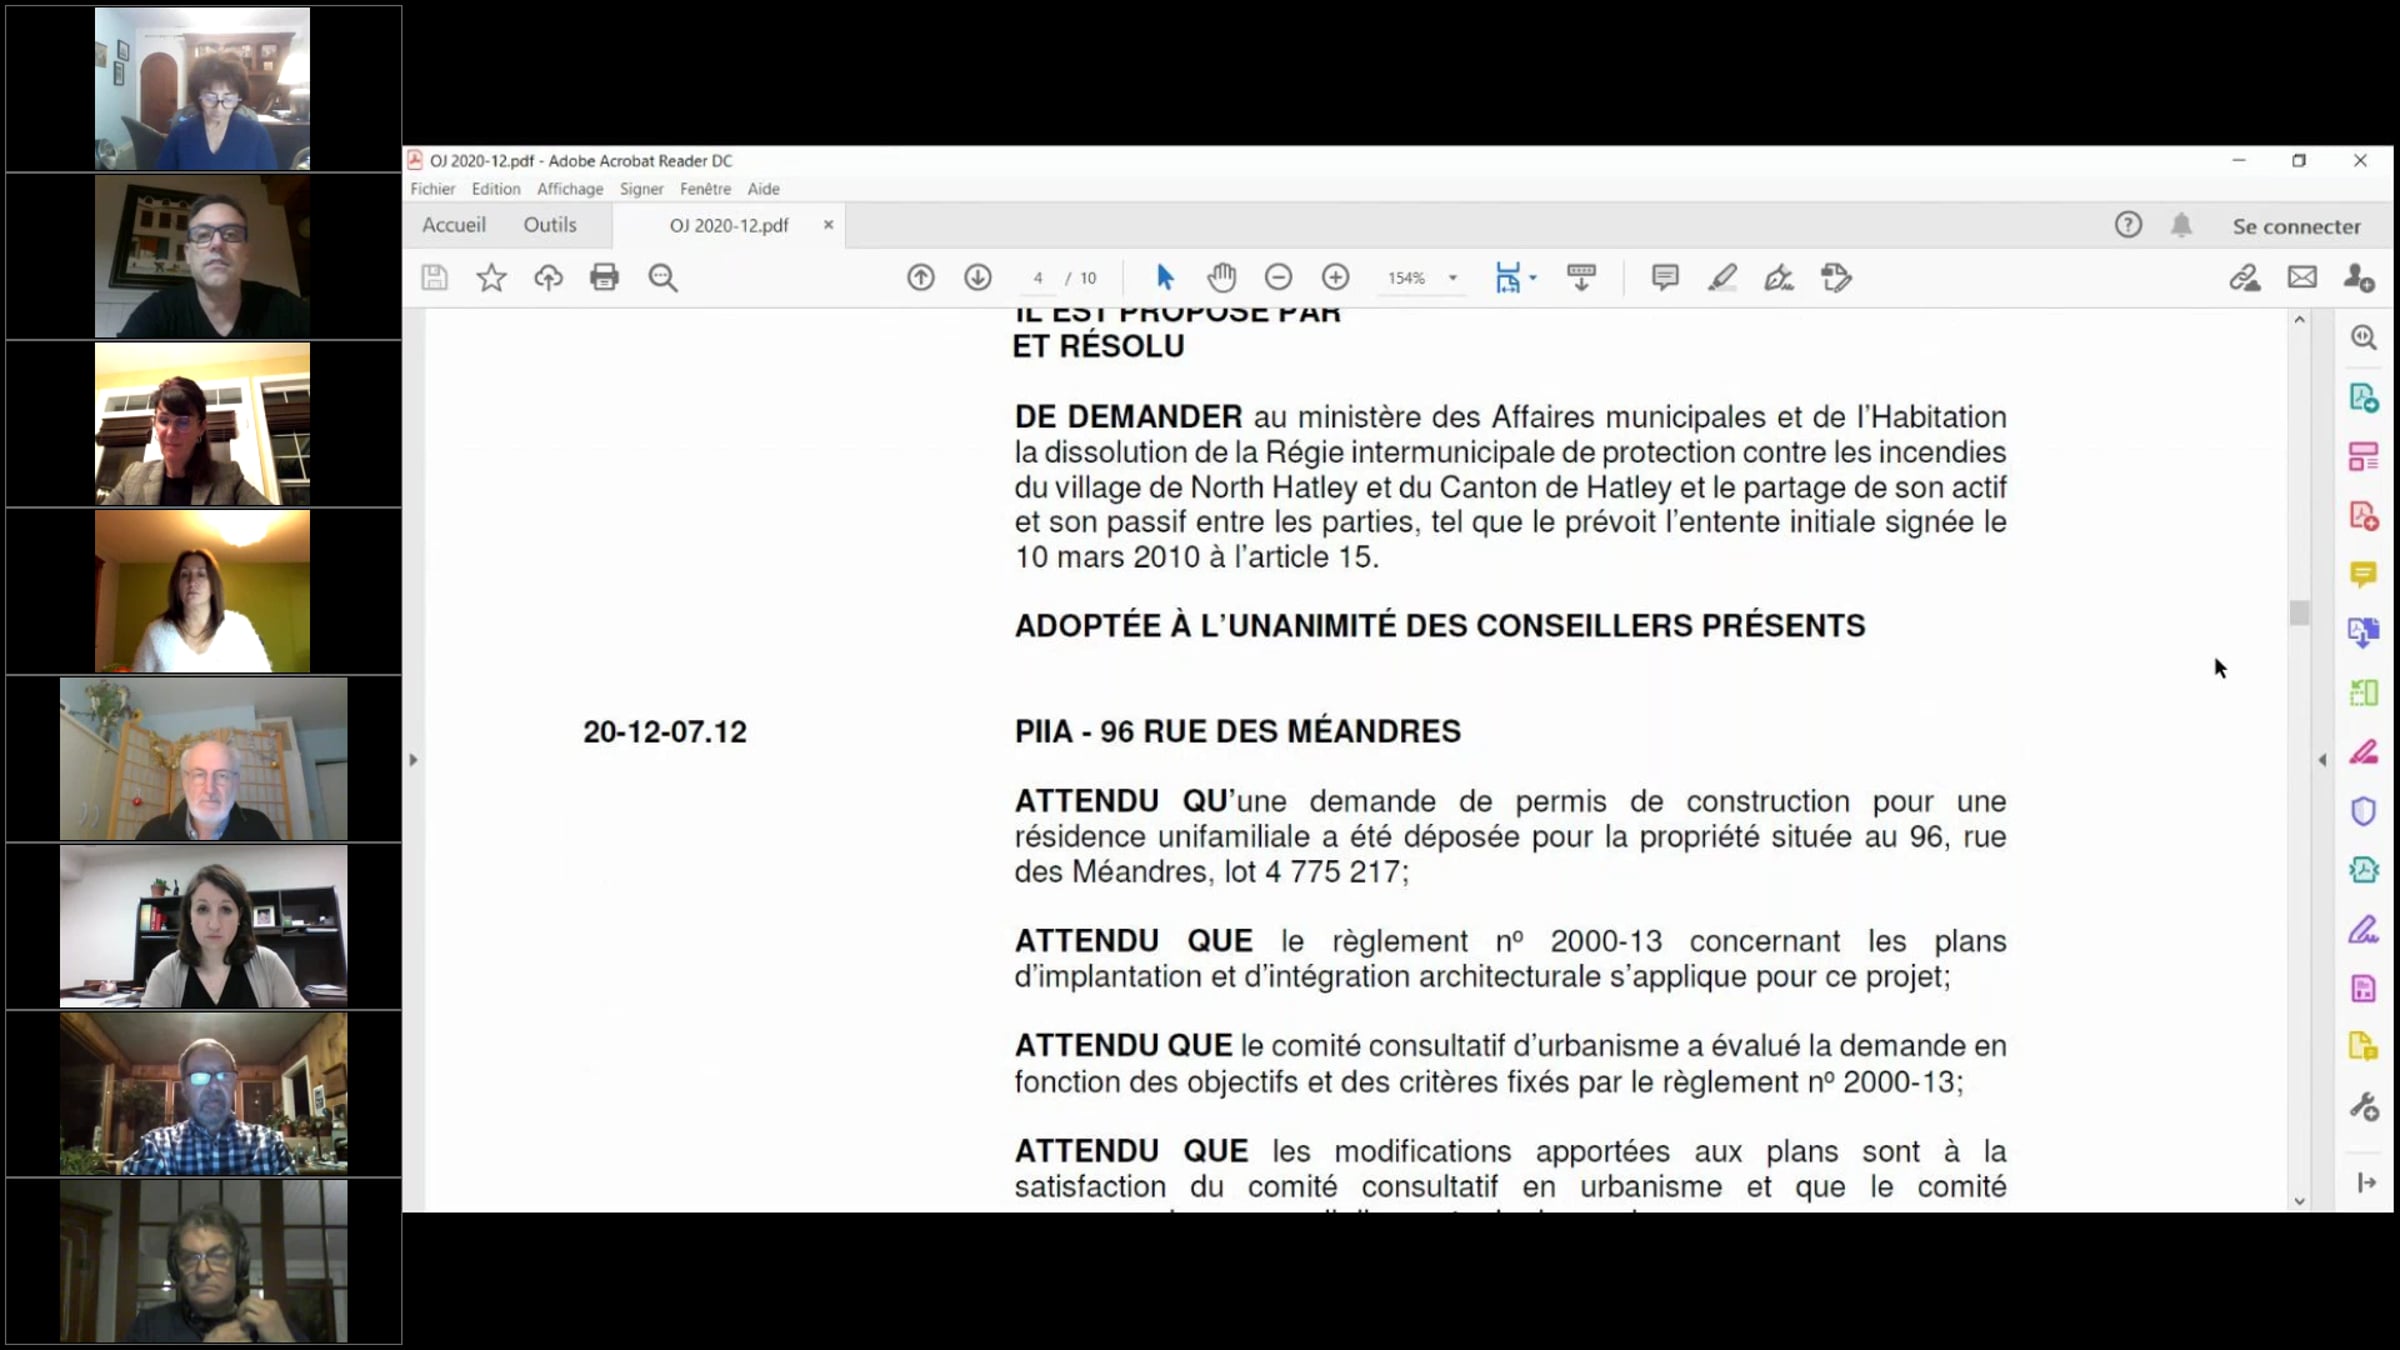Viewport: 2400px width, 1350px height.
Task: Activate the Hand pan tool
Action: pos(1221,278)
